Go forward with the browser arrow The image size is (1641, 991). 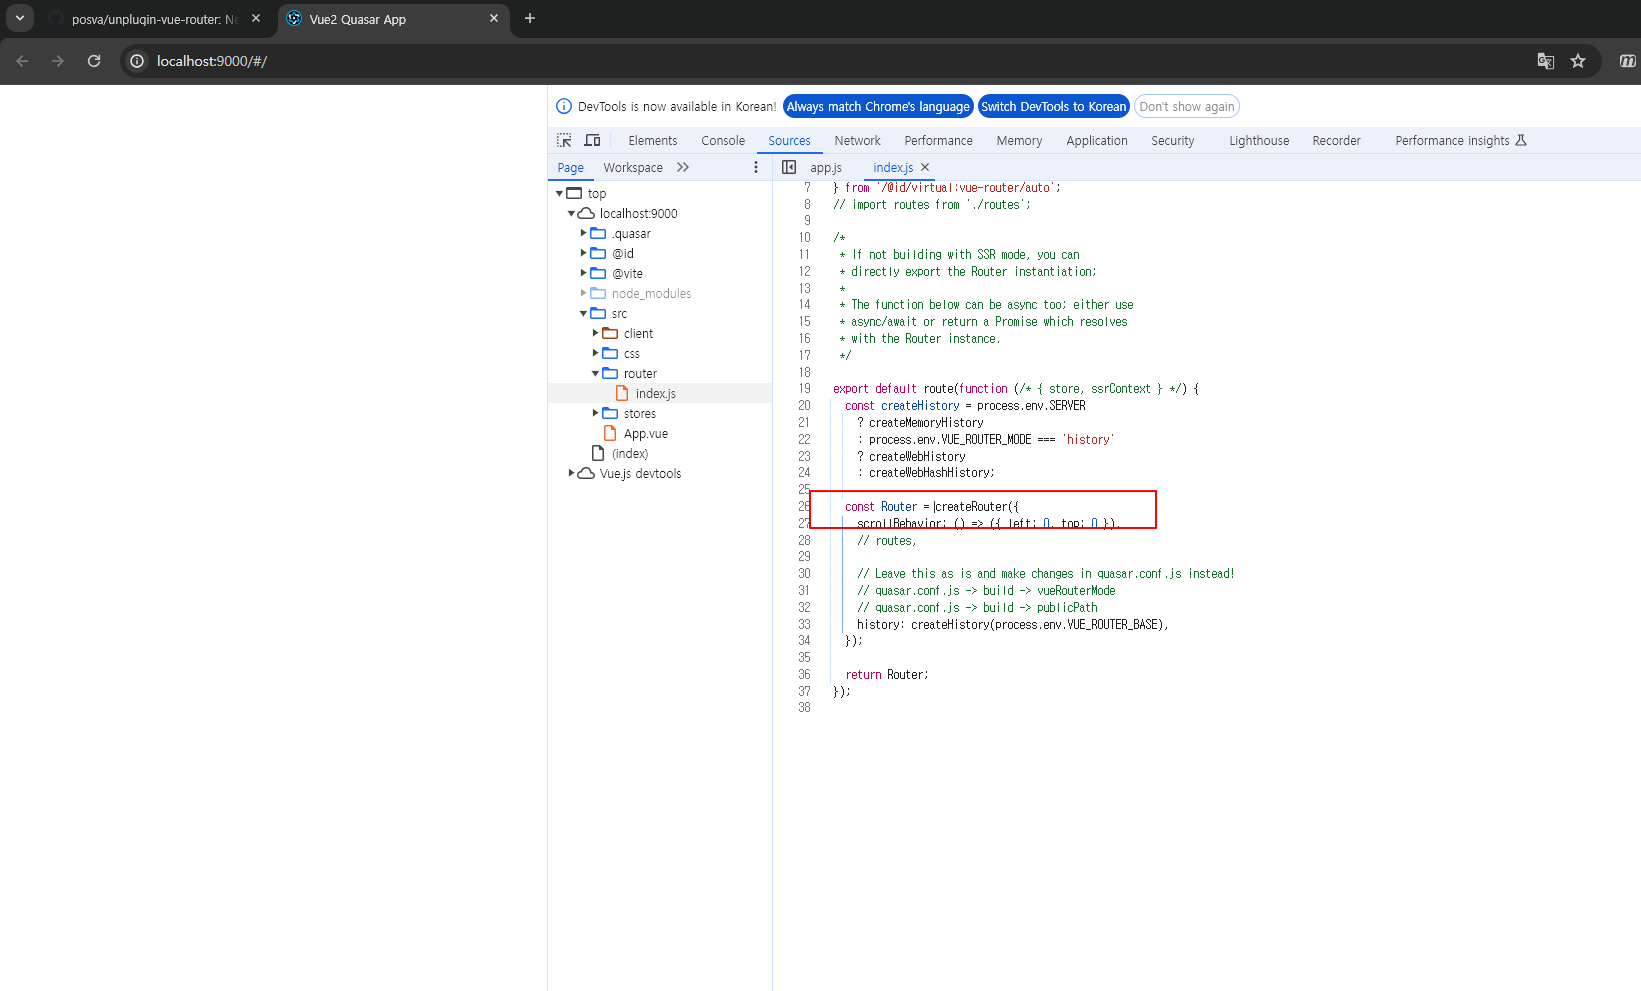(x=58, y=61)
